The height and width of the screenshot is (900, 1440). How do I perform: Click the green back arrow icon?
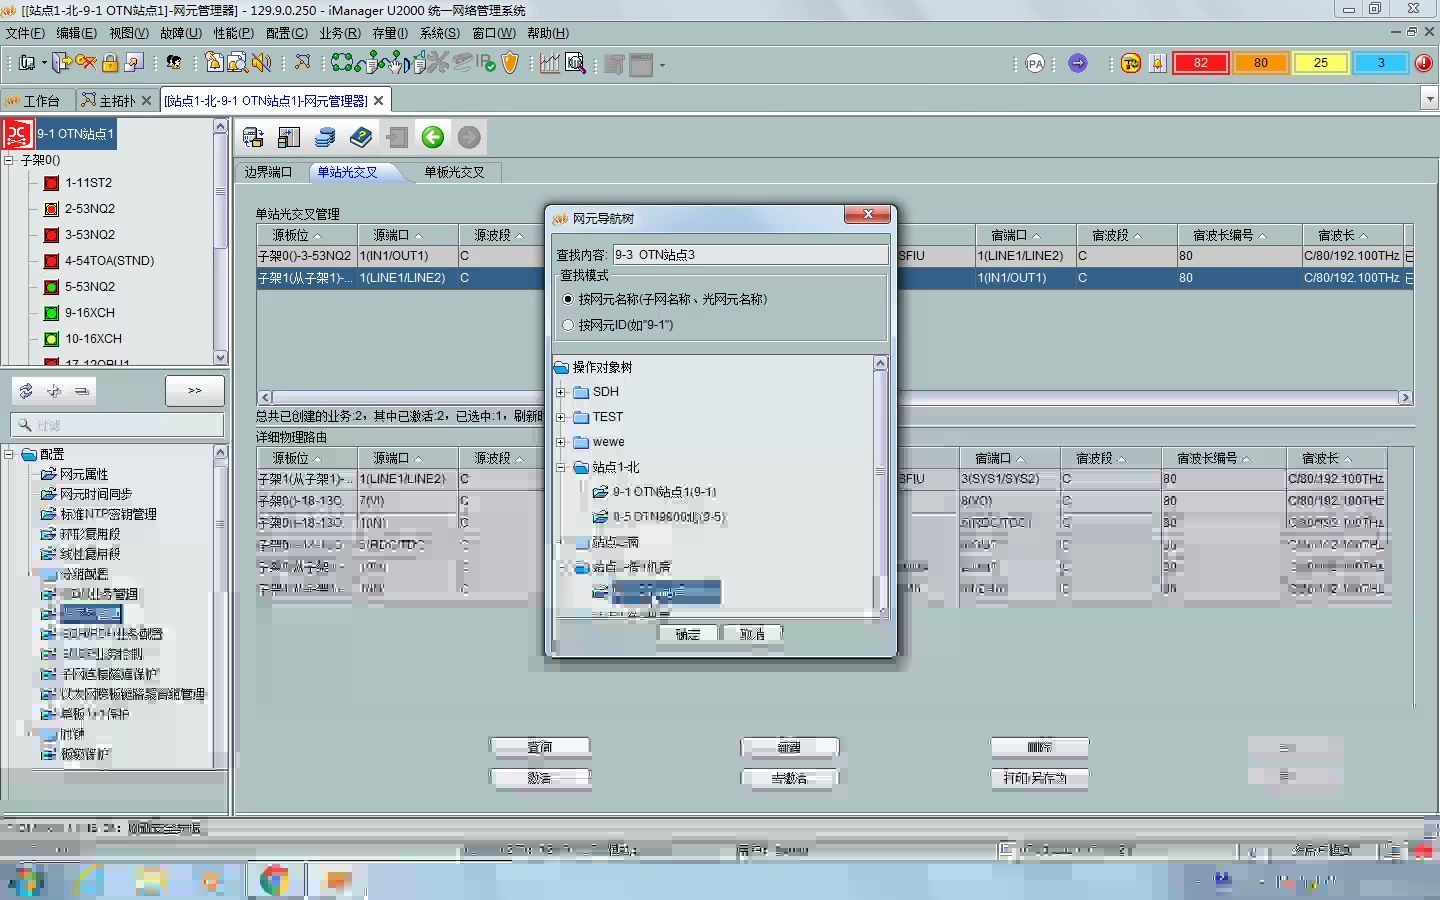coord(433,137)
